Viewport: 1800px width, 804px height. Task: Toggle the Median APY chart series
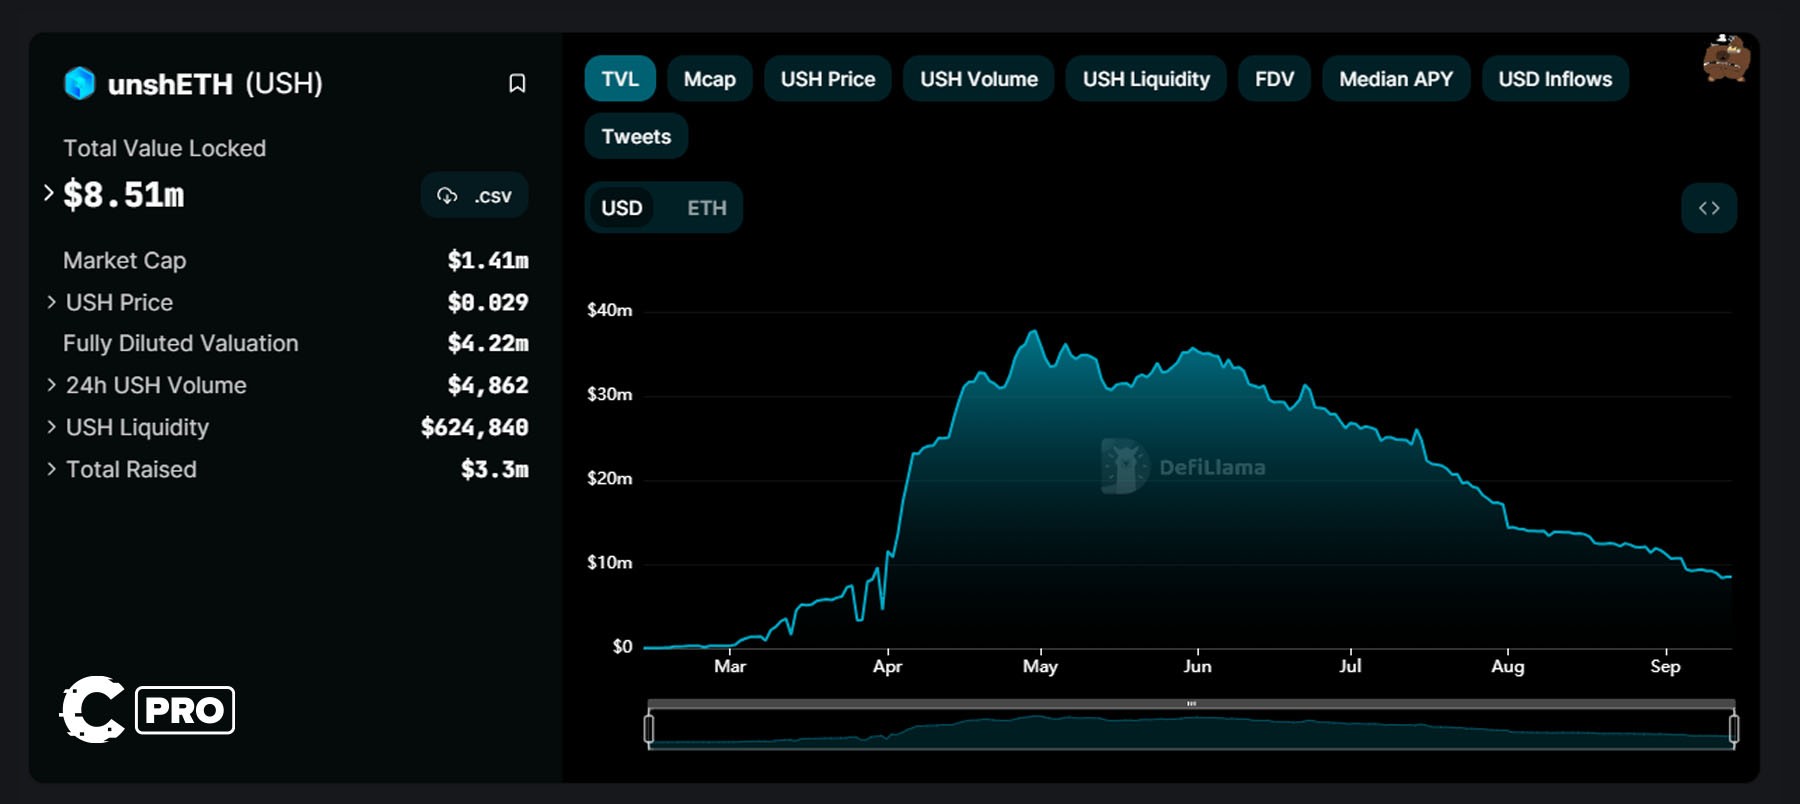click(x=1396, y=79)
